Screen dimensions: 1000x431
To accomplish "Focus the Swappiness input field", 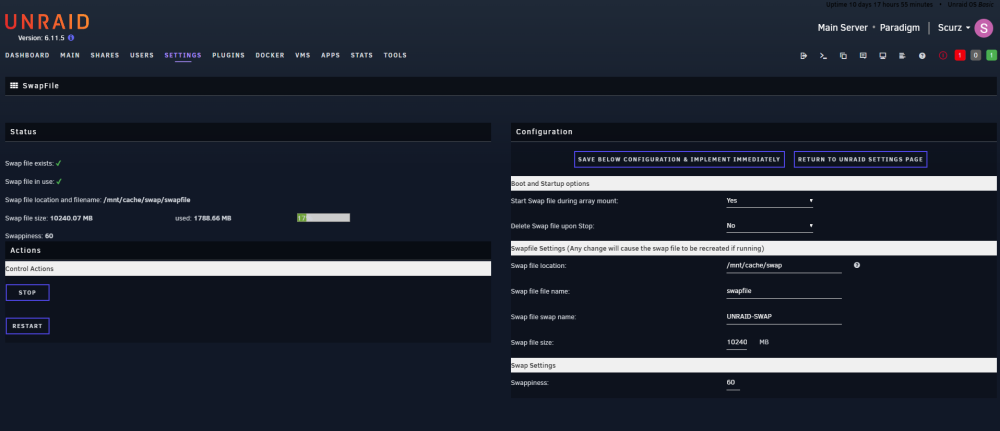I will pos(733,383).
